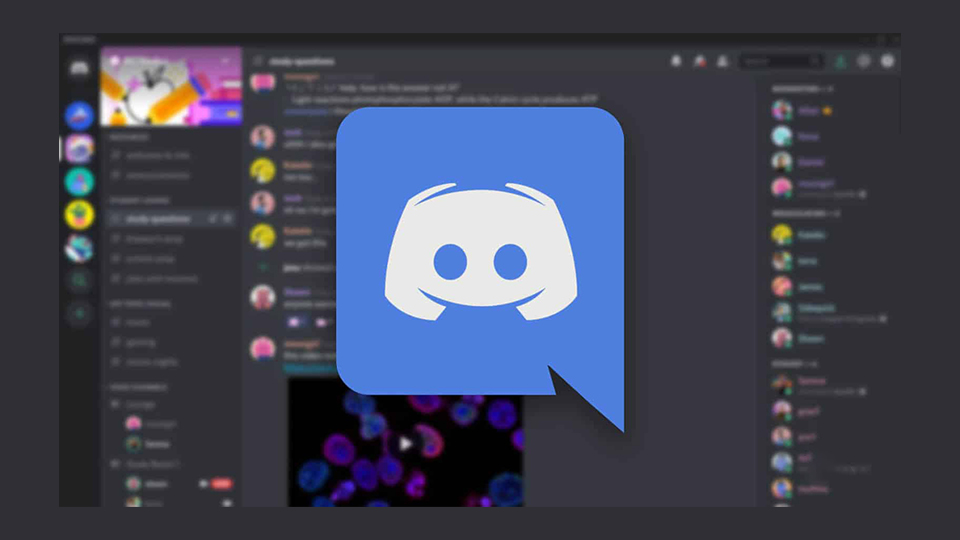Toggle channel notifications with the bell icon
960x540 pixels.
click(x=676, y=62)
